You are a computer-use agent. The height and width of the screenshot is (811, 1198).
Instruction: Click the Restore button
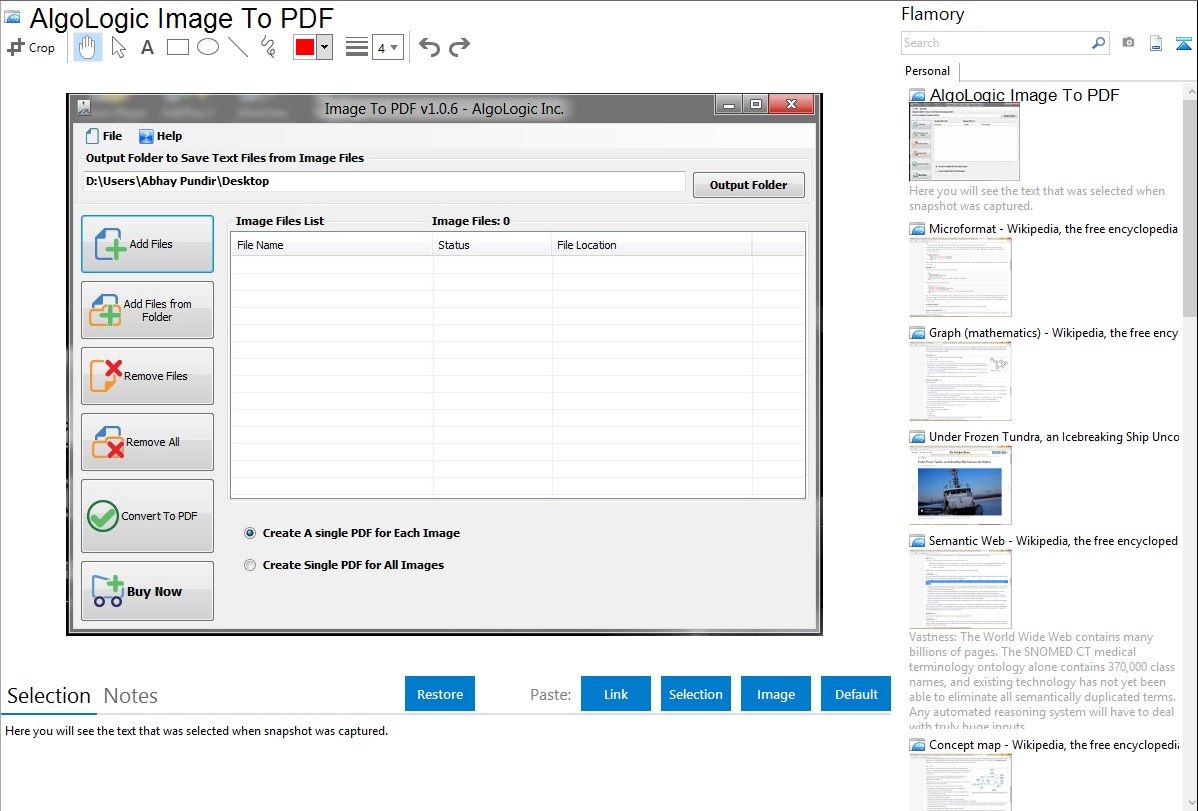click(x=440, y=694)
